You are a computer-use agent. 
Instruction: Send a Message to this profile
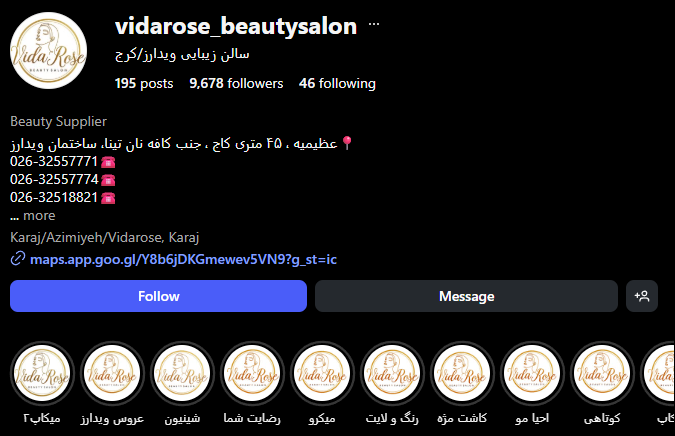pos(466,296)
